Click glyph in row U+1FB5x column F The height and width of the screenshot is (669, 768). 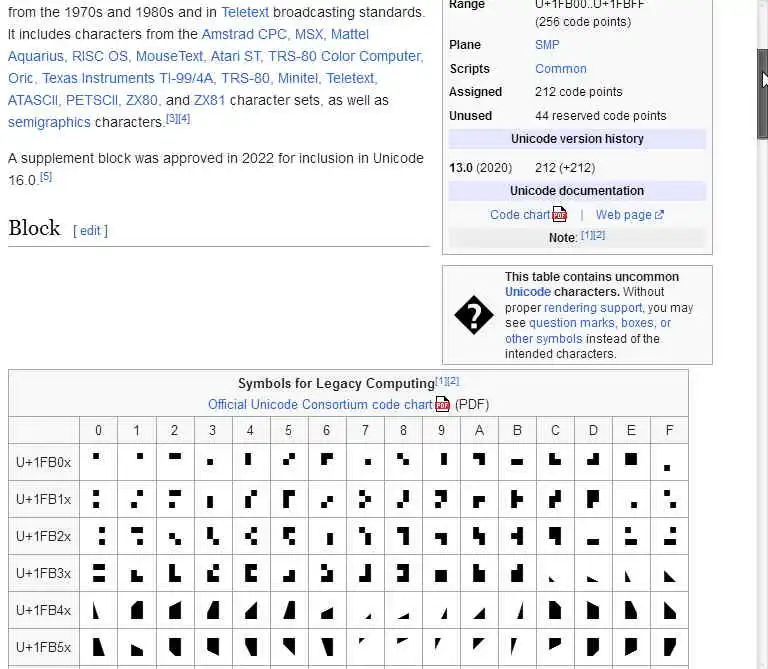click(x=670, y=647)
